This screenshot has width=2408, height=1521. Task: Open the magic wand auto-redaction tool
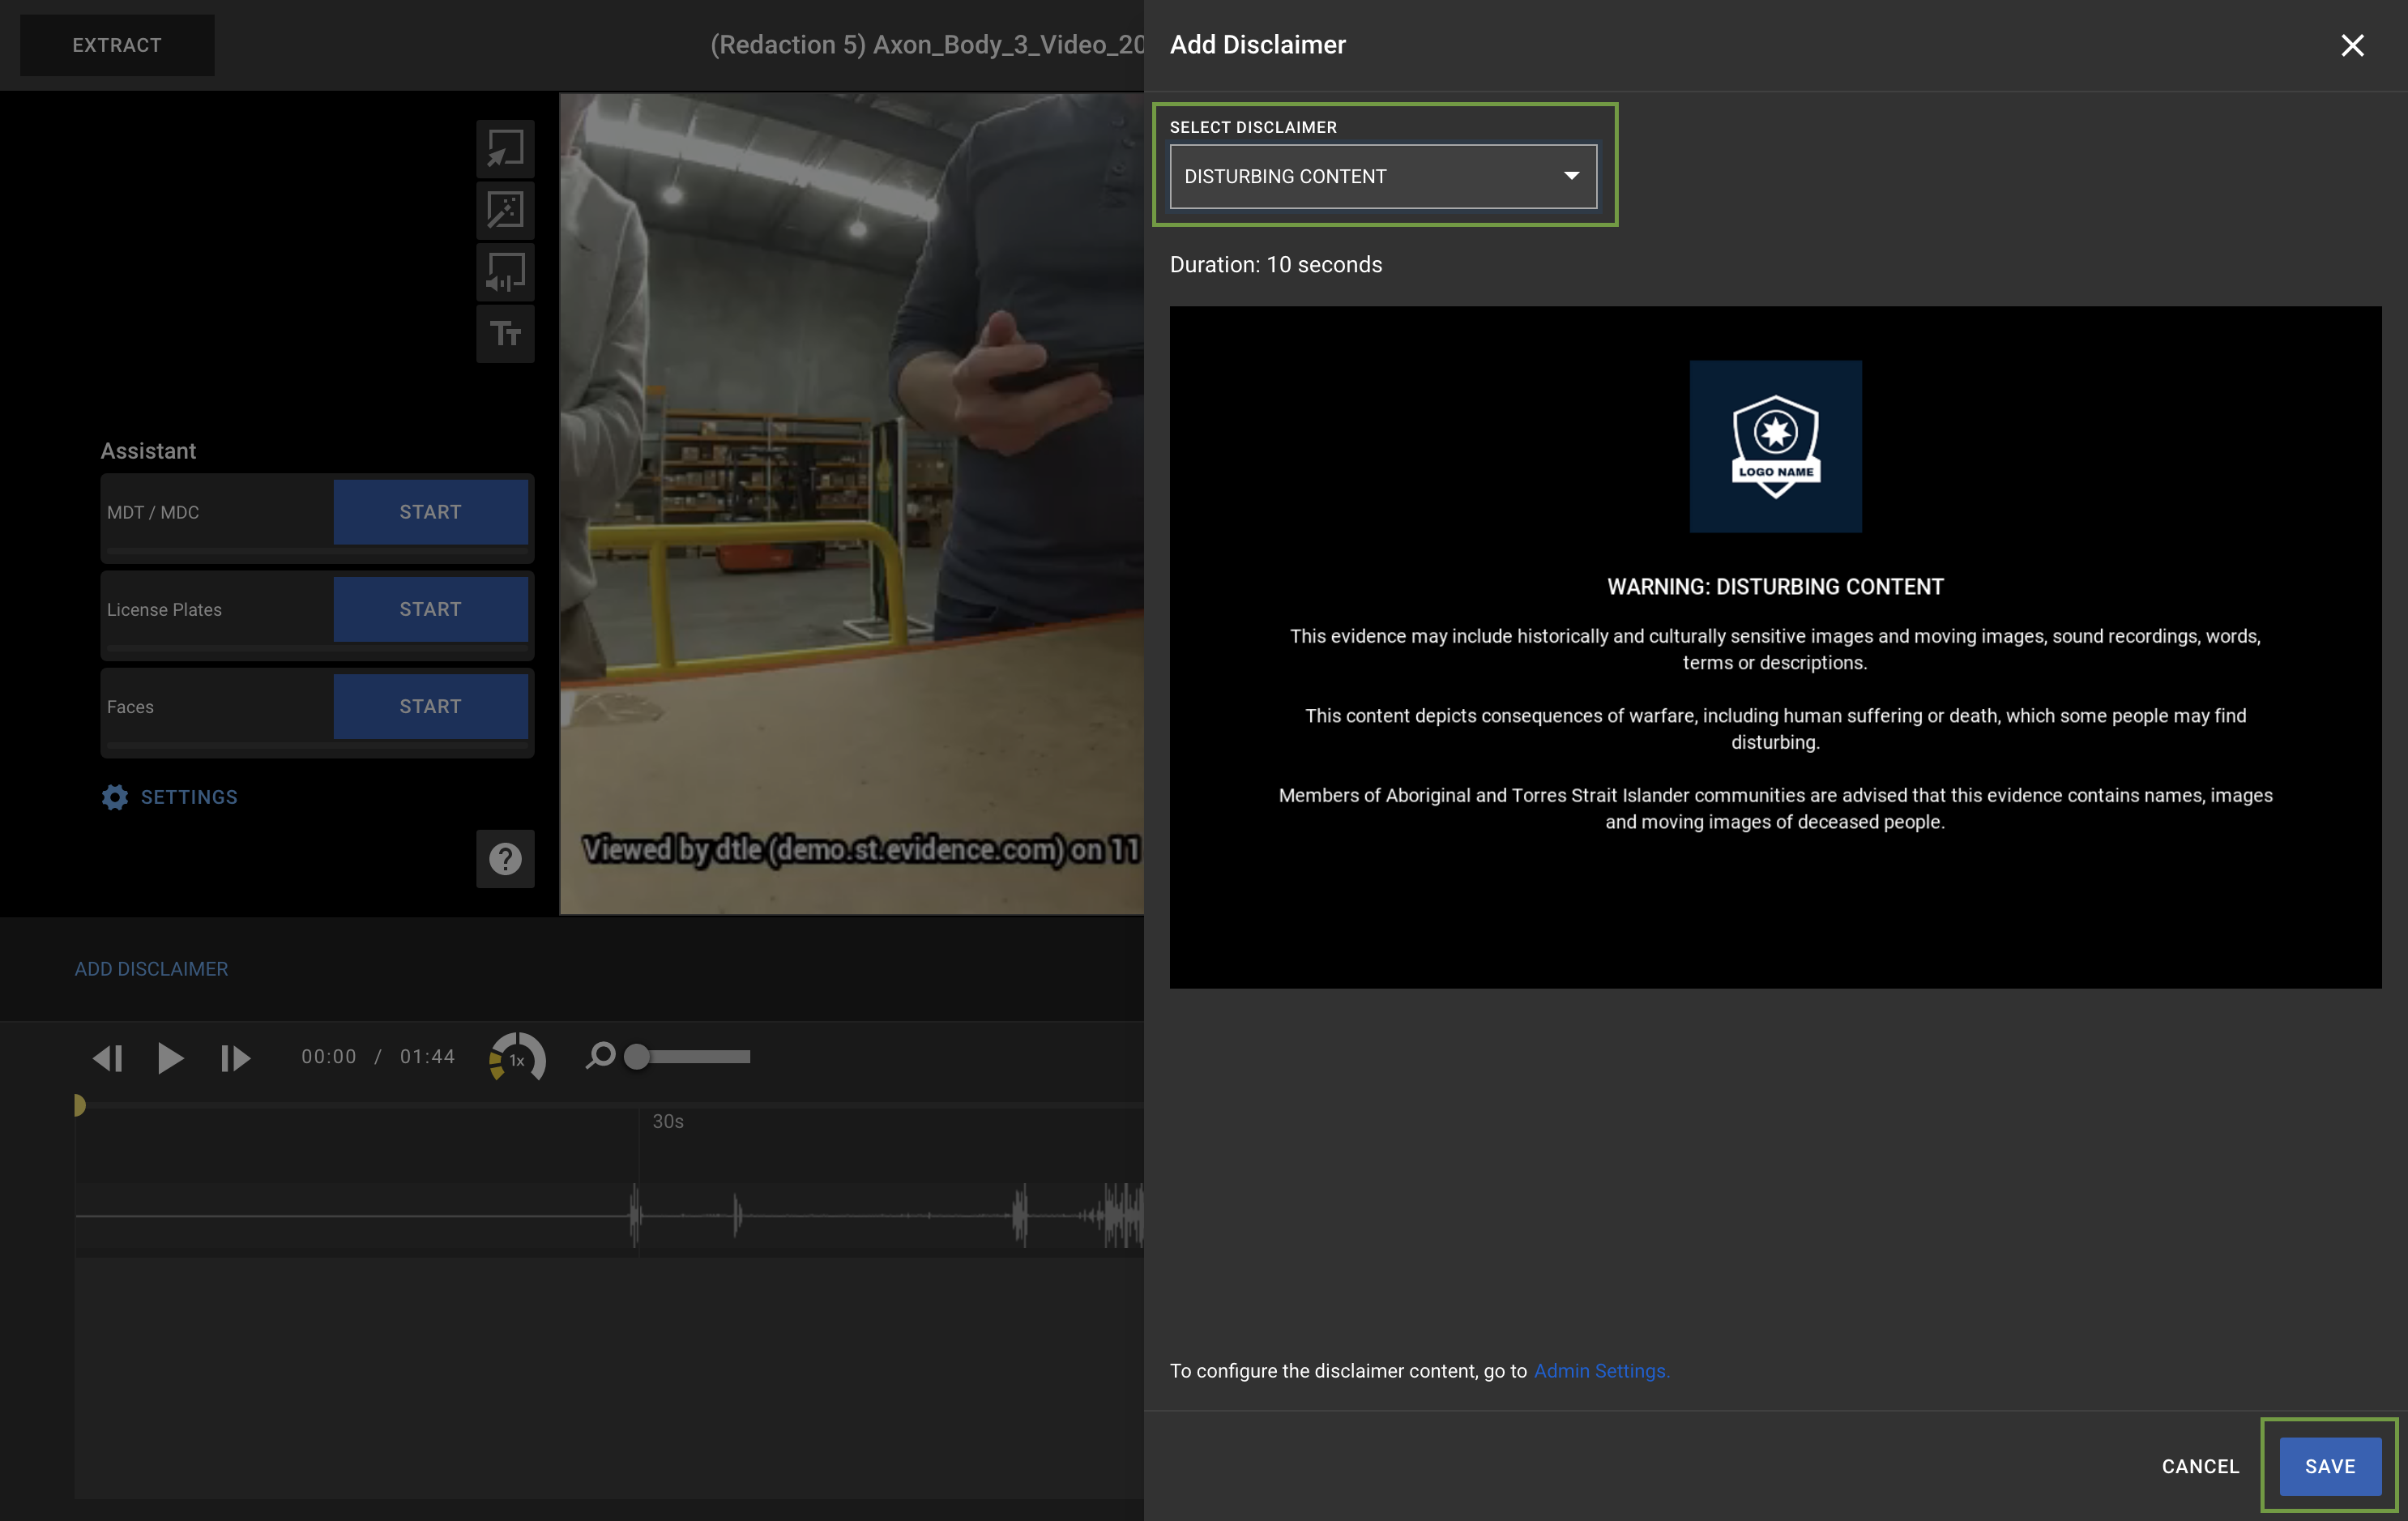click(x=505, y=210)
